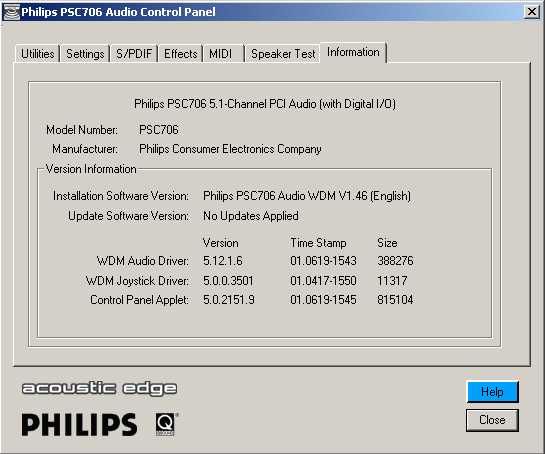Click the No Updates Applied text
Viewport: 545px width, 454px height.
(251, 216)
